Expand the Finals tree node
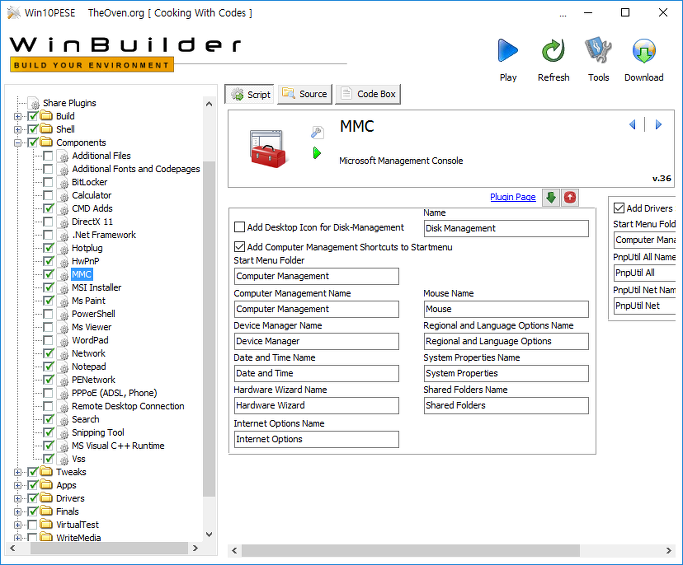The height and width of the screenshot is (565, 683). click(x=18, y=511)
